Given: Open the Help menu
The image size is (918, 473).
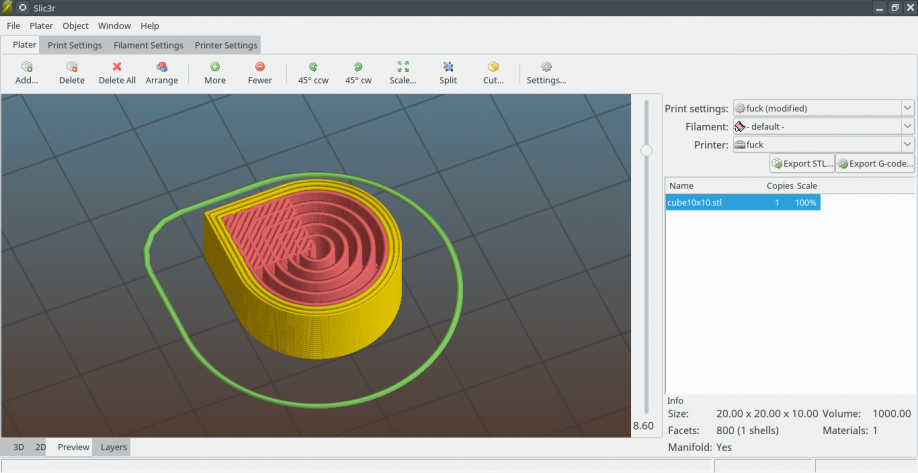Looking at the screenshot, I should pos(149,26).
